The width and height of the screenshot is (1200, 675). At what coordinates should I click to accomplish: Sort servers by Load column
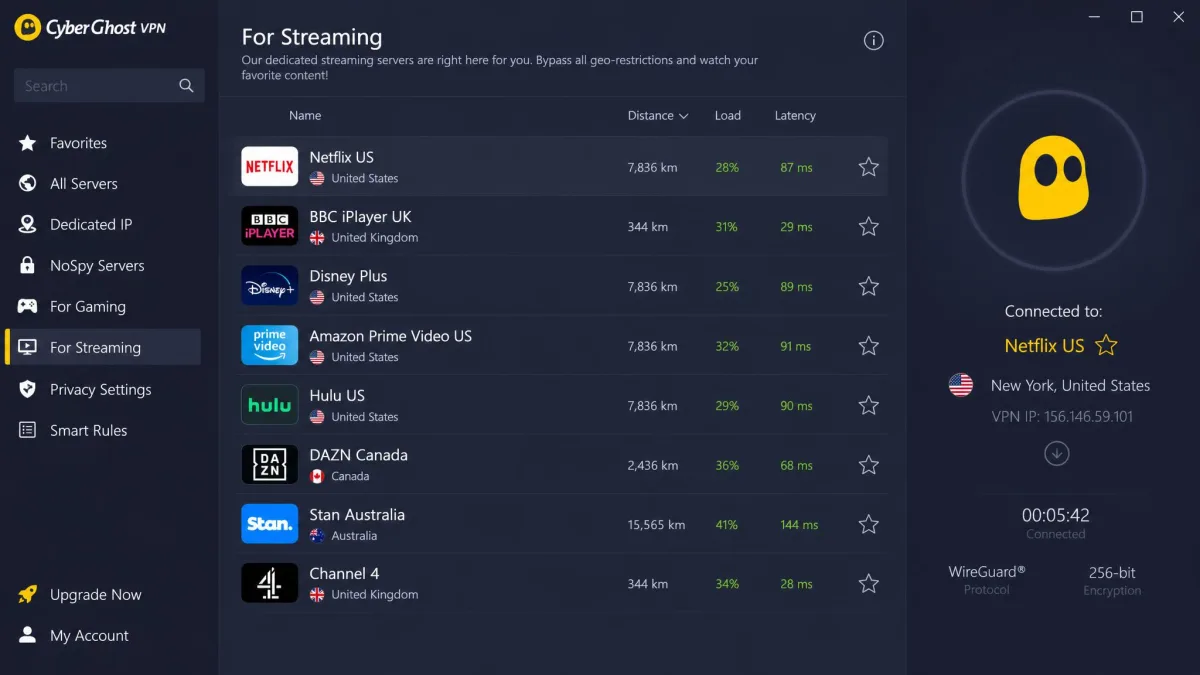728,116
